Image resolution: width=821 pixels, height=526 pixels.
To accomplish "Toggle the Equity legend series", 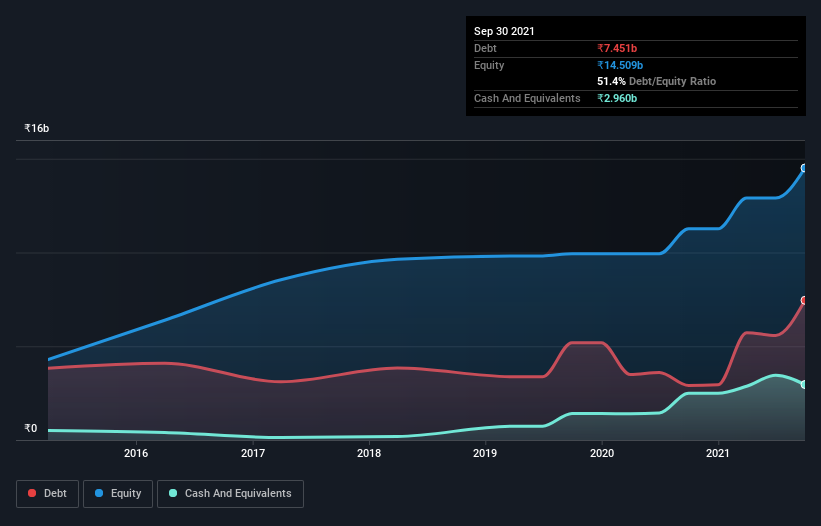I will pos(118,494).
